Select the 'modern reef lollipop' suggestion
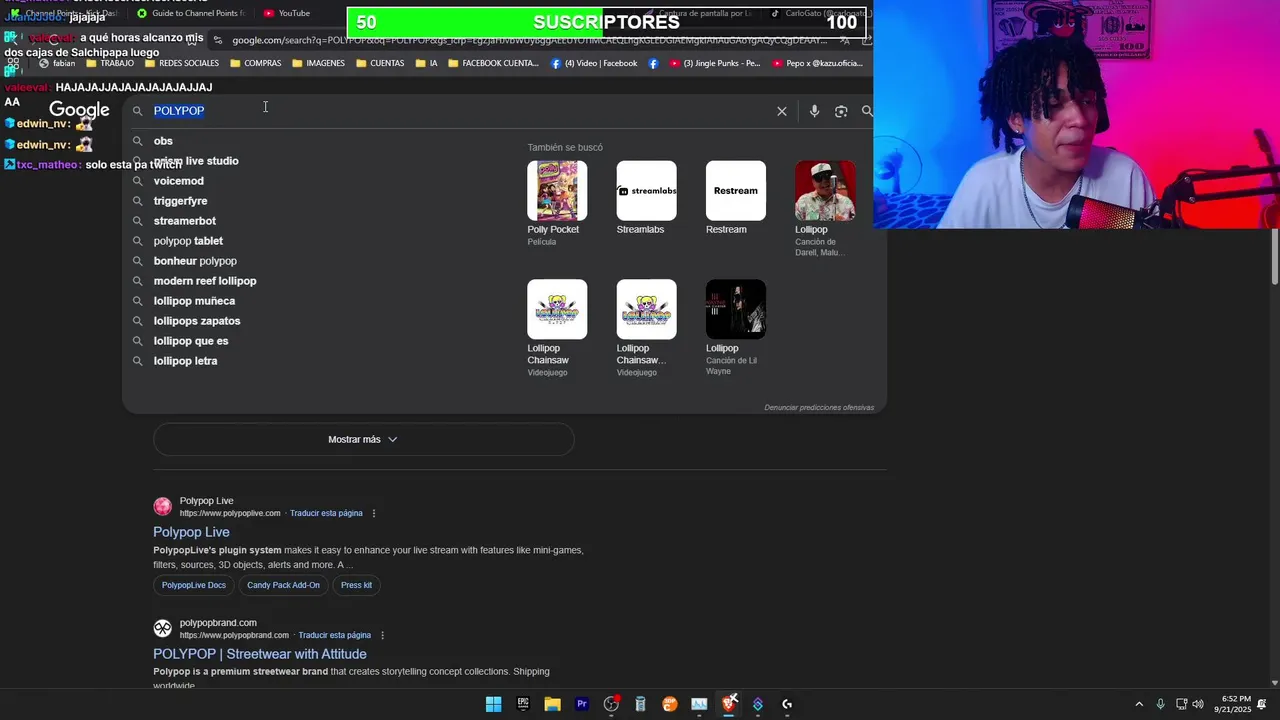This screenshot has width=1280, height=720. point(205,281)
